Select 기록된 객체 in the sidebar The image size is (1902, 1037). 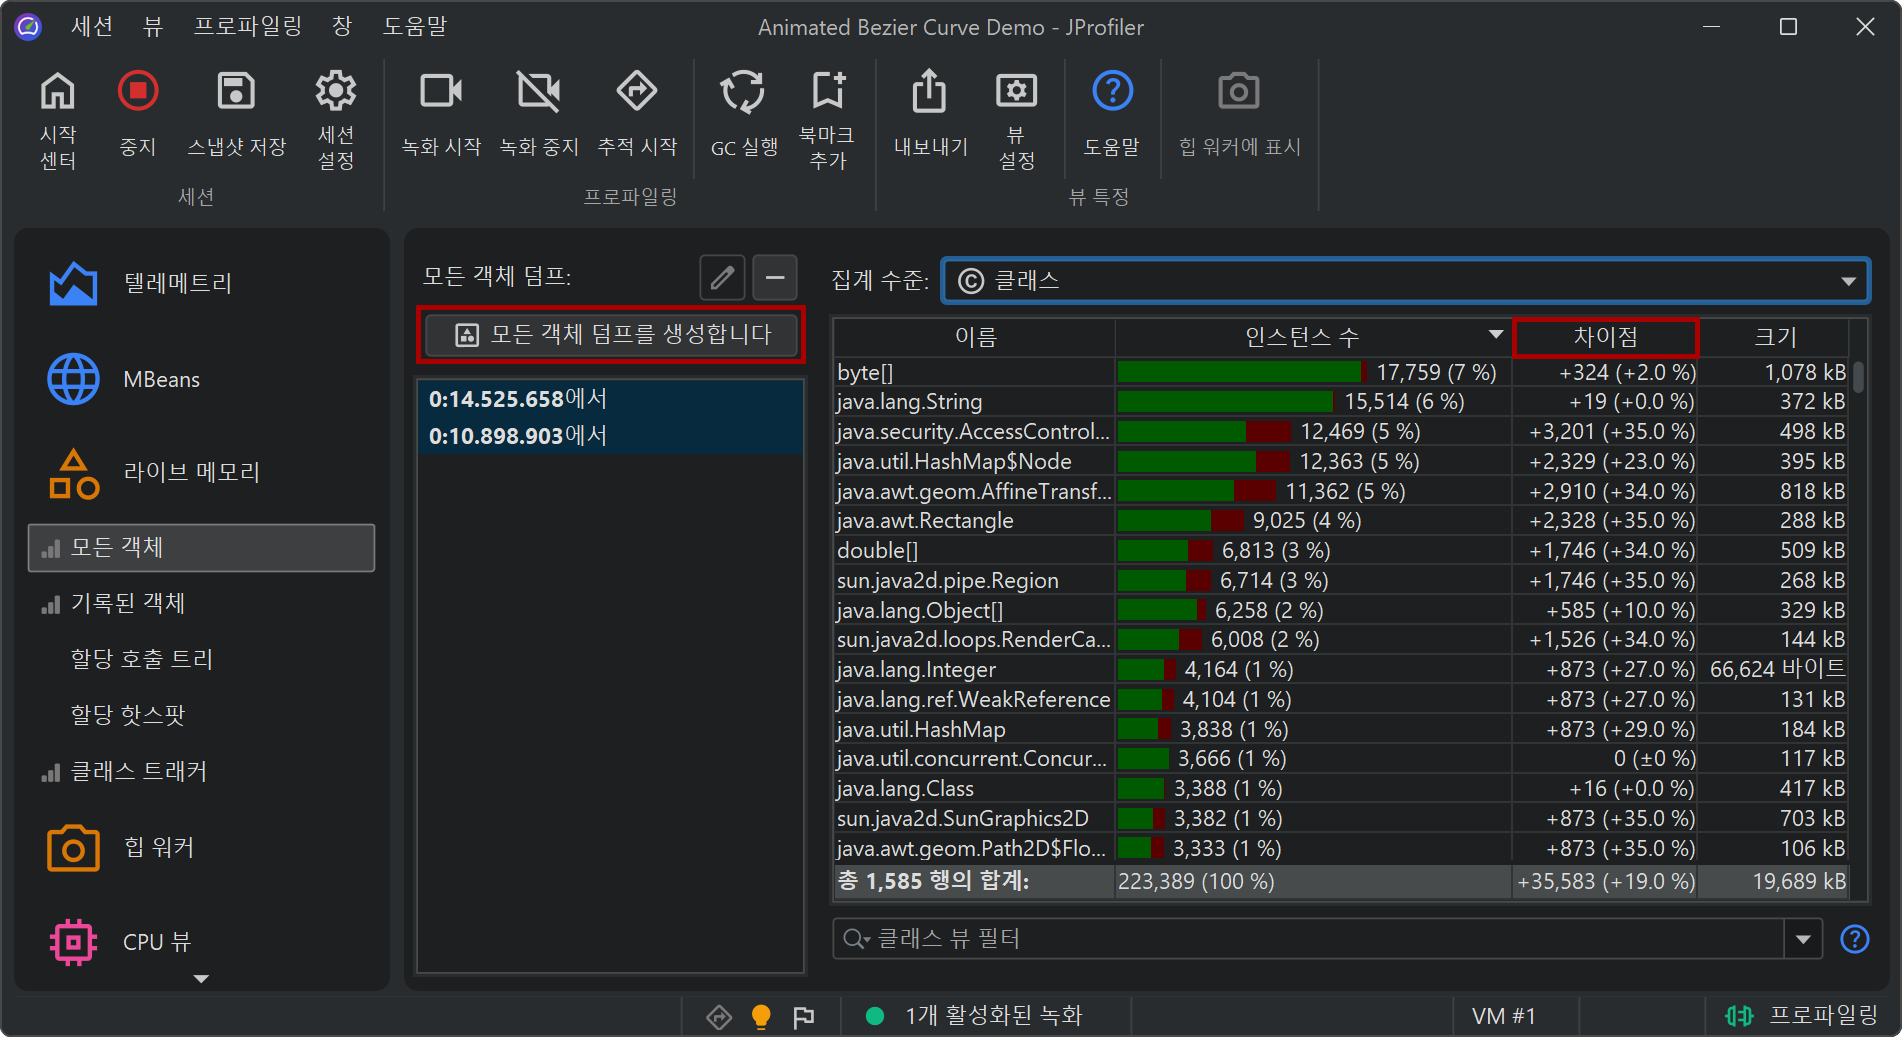pyautogui.click(x=127, y=603)
